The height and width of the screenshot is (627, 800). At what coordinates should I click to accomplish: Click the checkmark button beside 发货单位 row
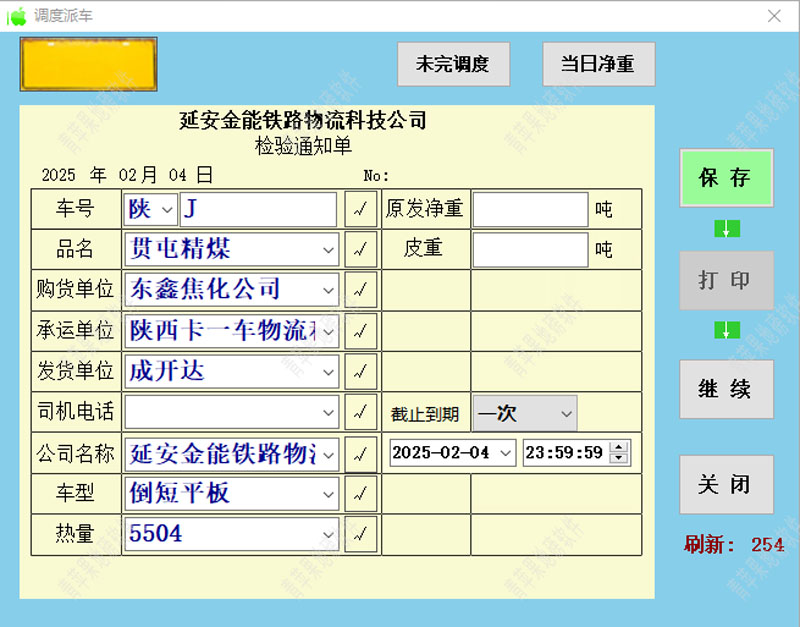[x=361, y=371]
